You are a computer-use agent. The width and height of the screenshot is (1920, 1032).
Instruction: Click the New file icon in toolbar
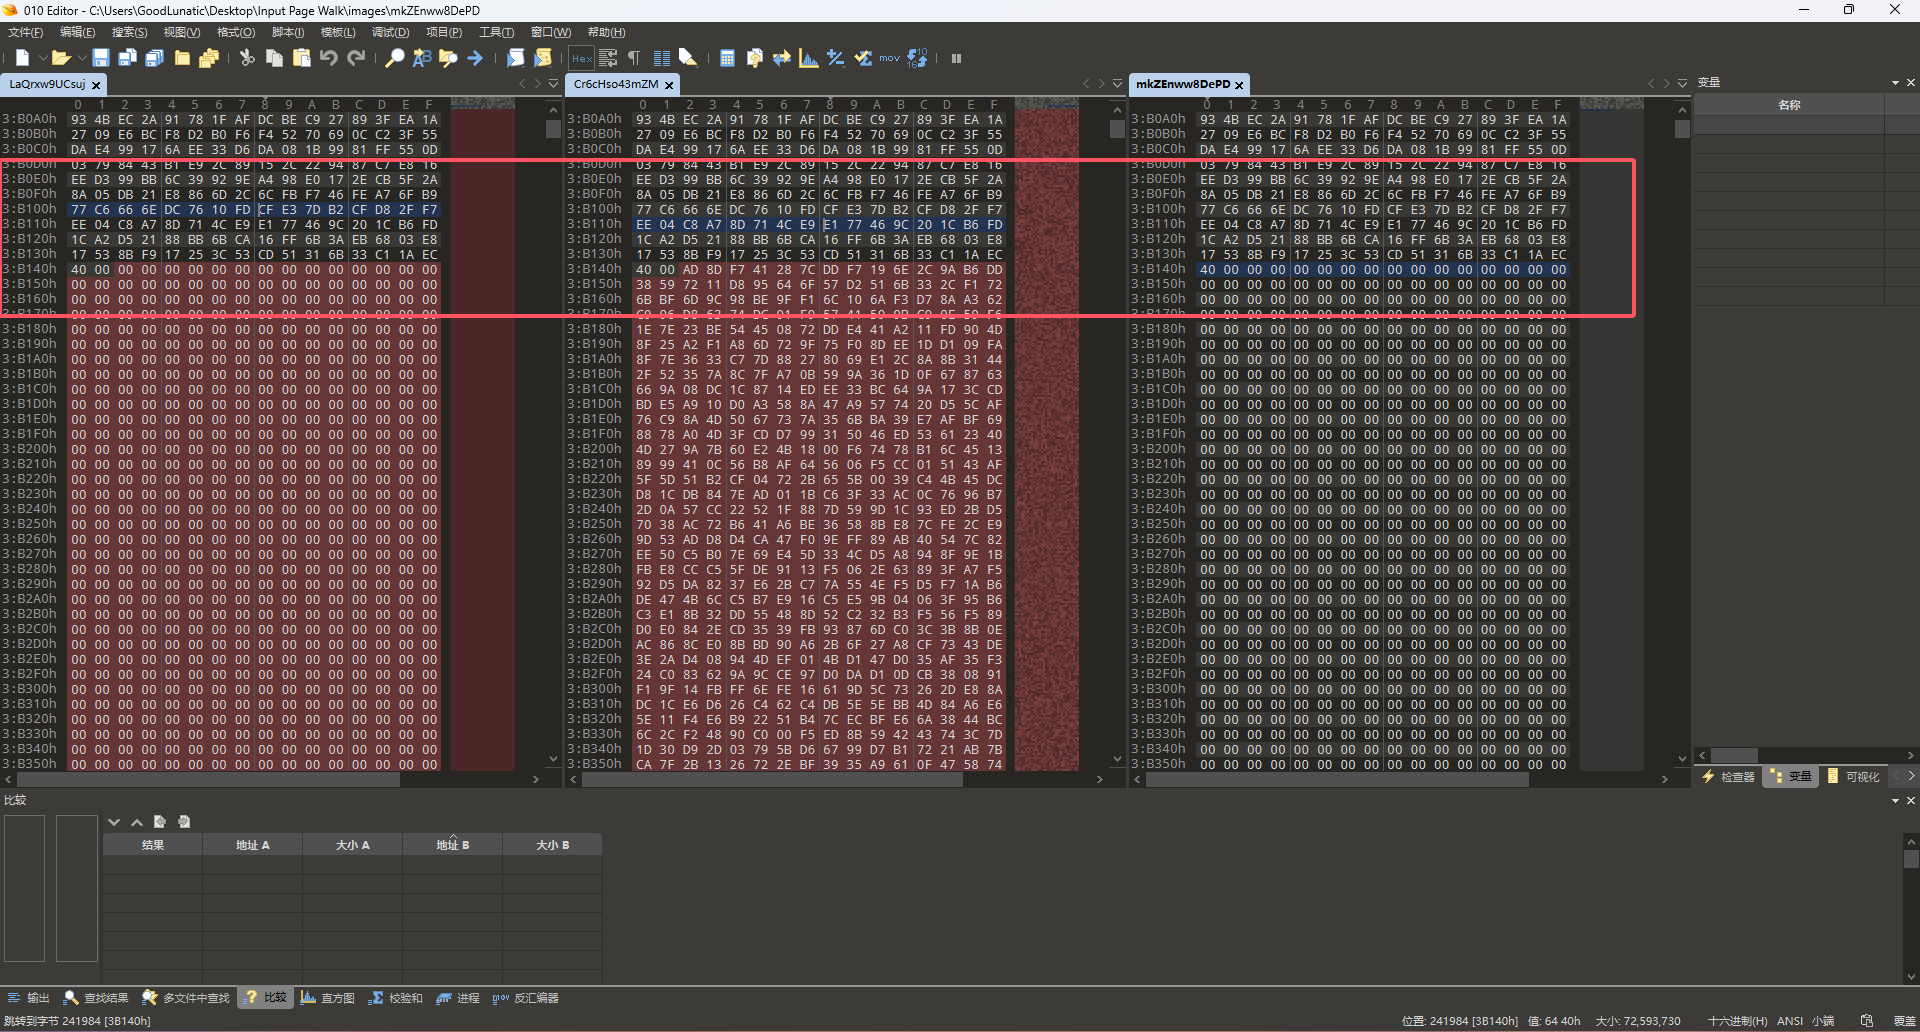coord(22,58)
